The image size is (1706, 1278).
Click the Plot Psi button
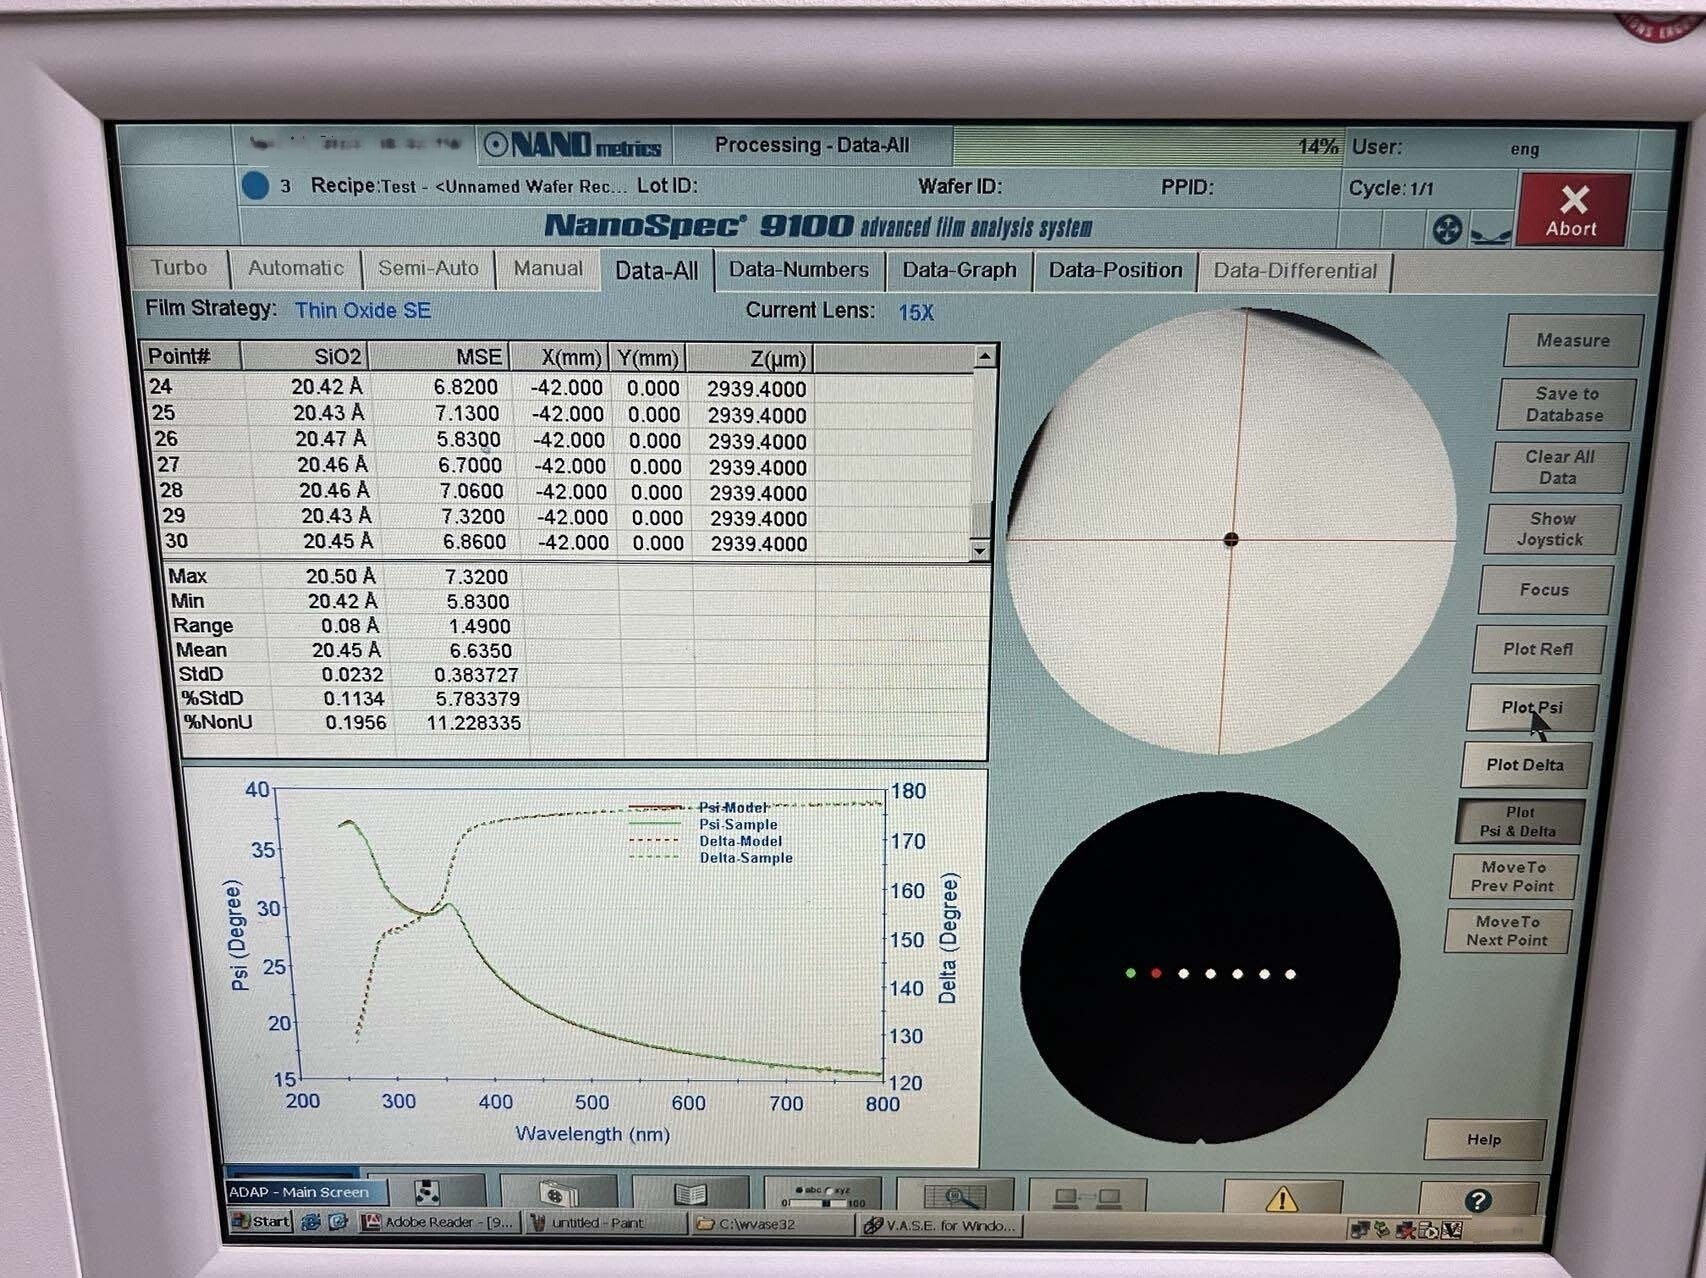pos(1531,707)
